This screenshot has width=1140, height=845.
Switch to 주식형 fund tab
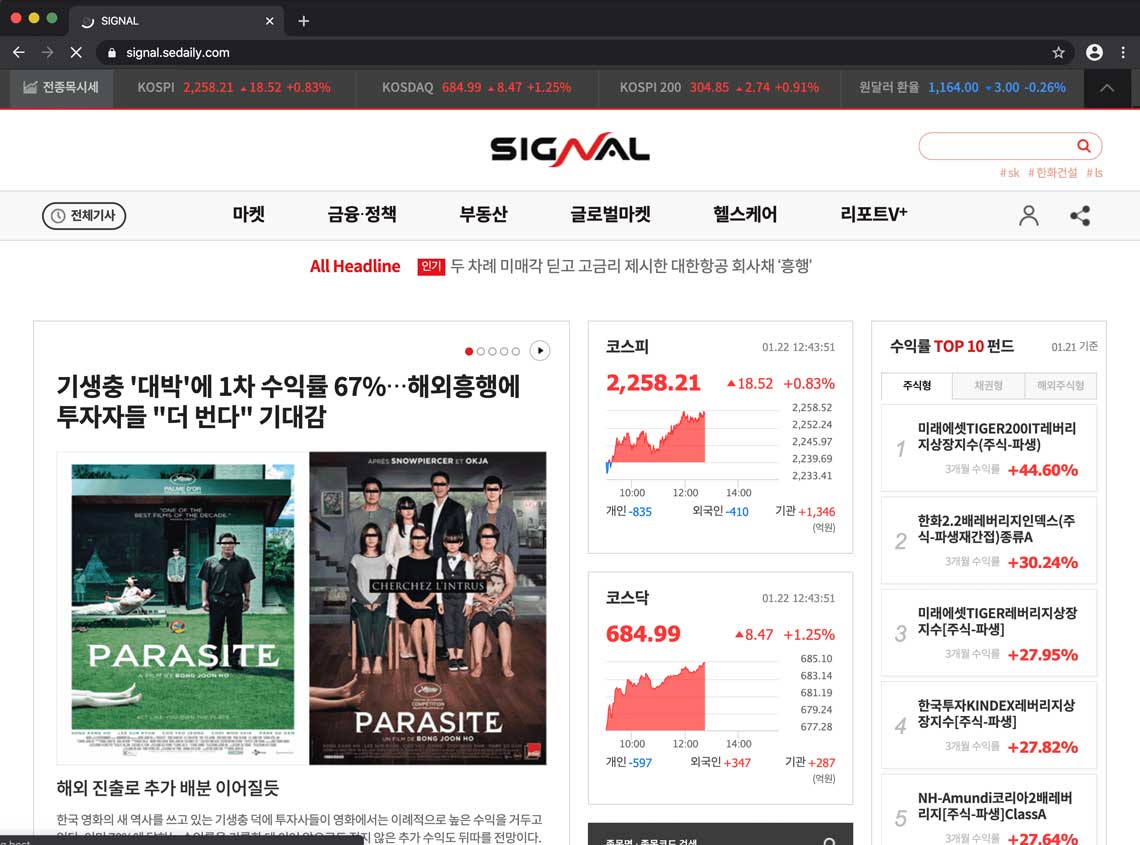point(917,385)
